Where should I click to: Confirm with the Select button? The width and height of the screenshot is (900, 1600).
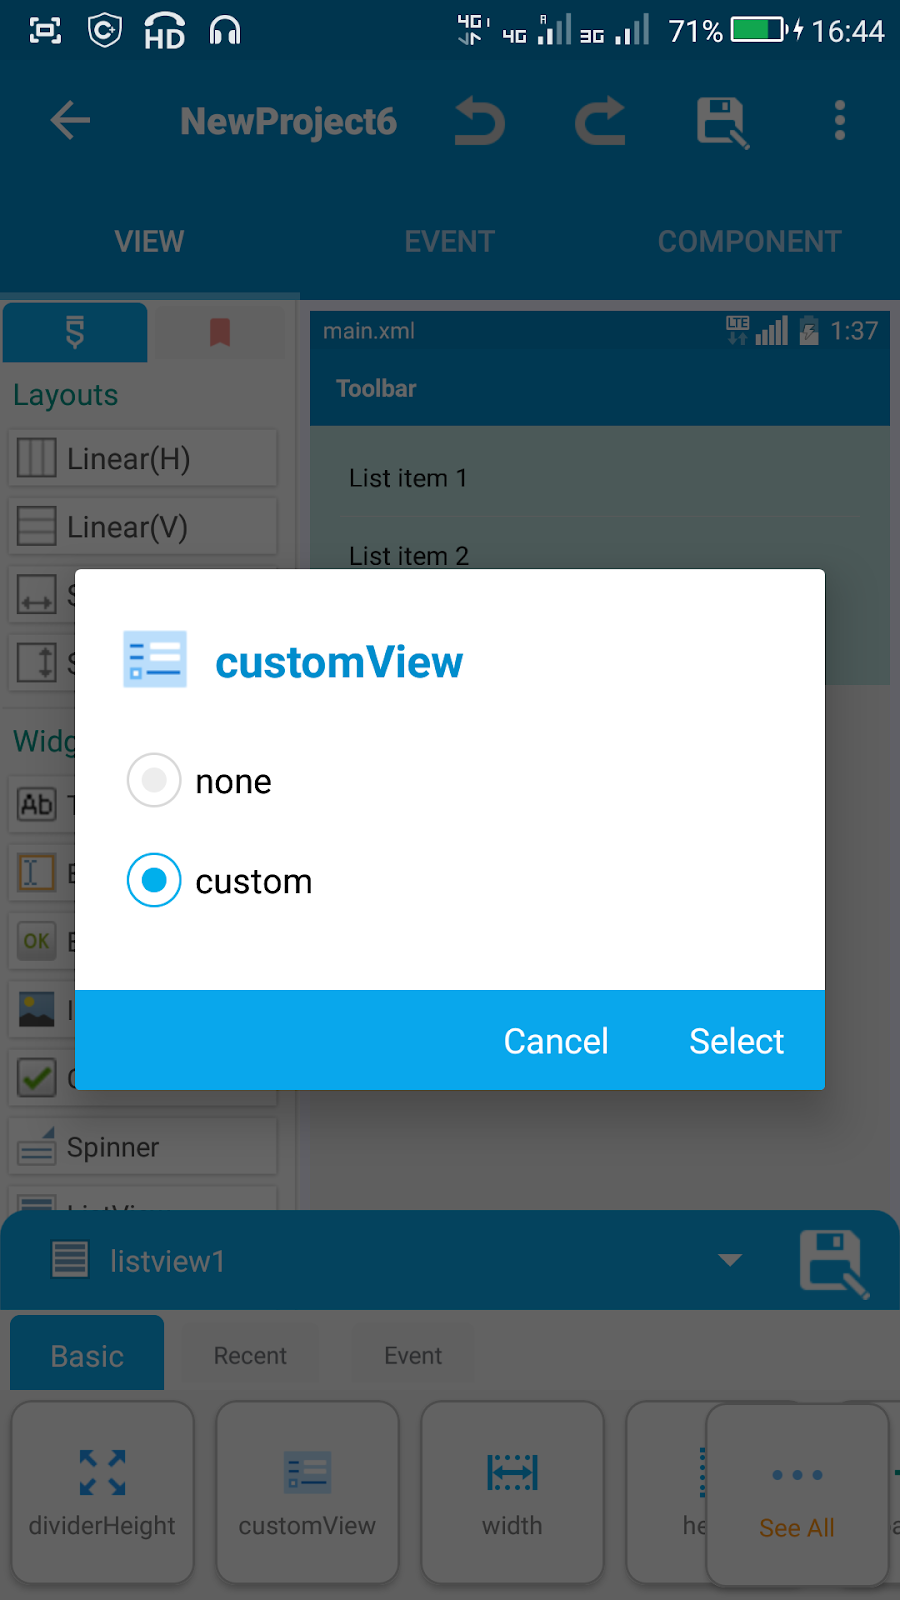tap(736, 1040)
